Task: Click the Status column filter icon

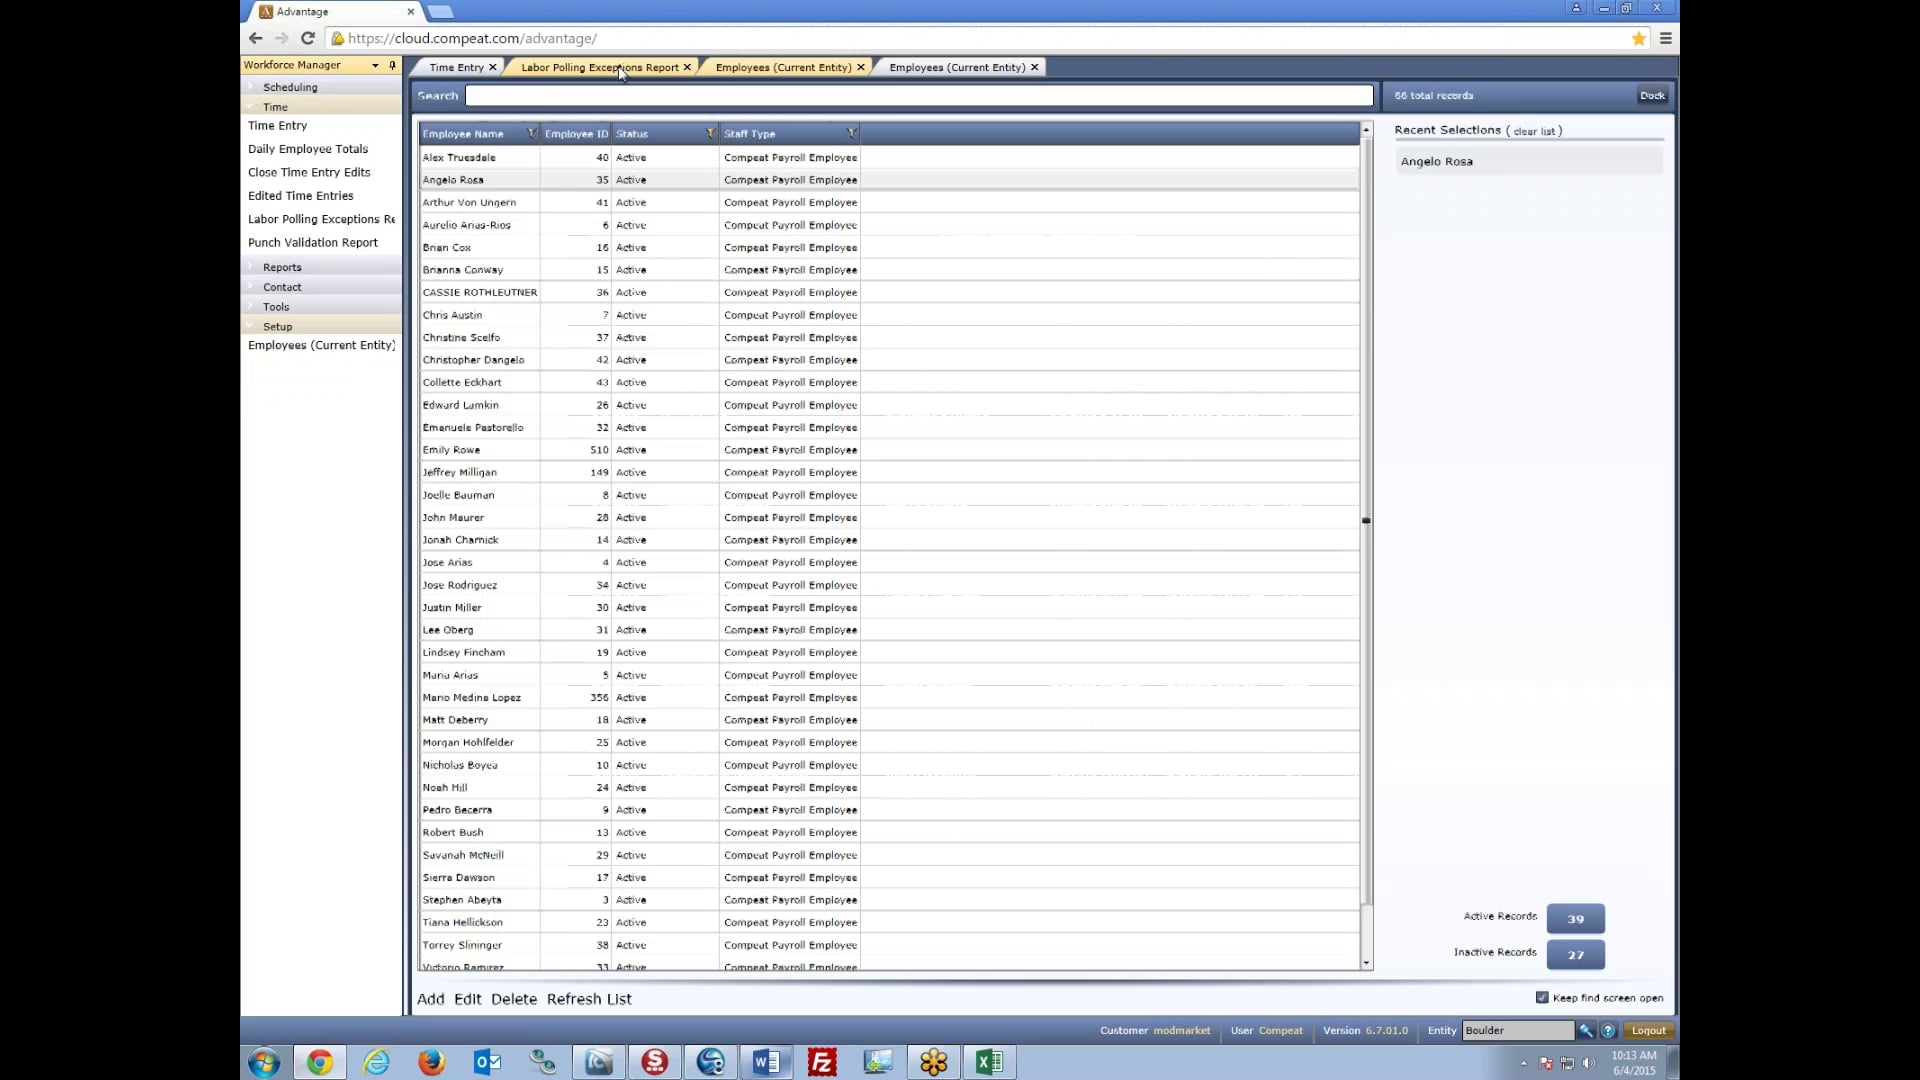Action: coord(710,133)
